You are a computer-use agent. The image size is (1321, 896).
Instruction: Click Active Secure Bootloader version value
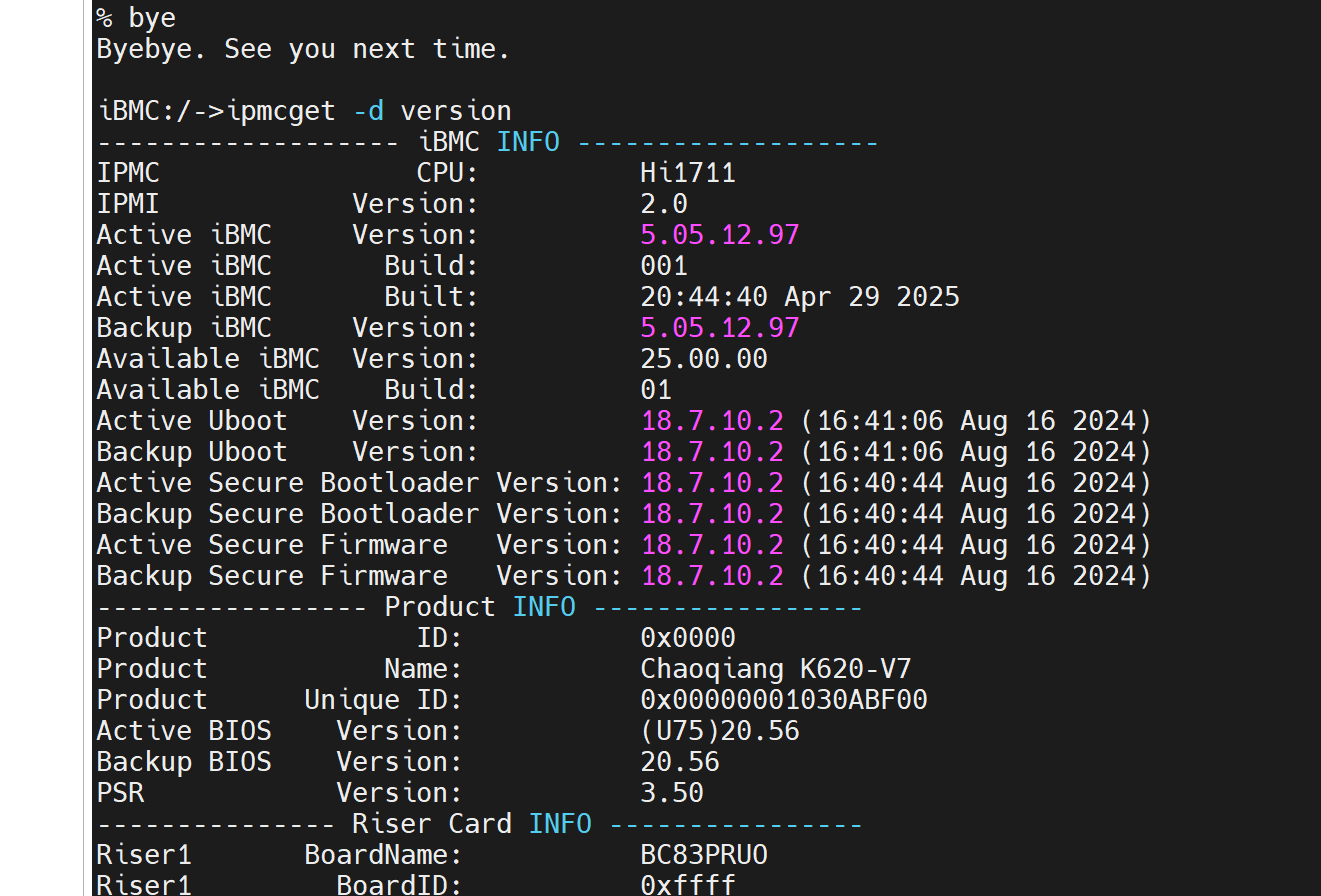(x=712, y=483)
